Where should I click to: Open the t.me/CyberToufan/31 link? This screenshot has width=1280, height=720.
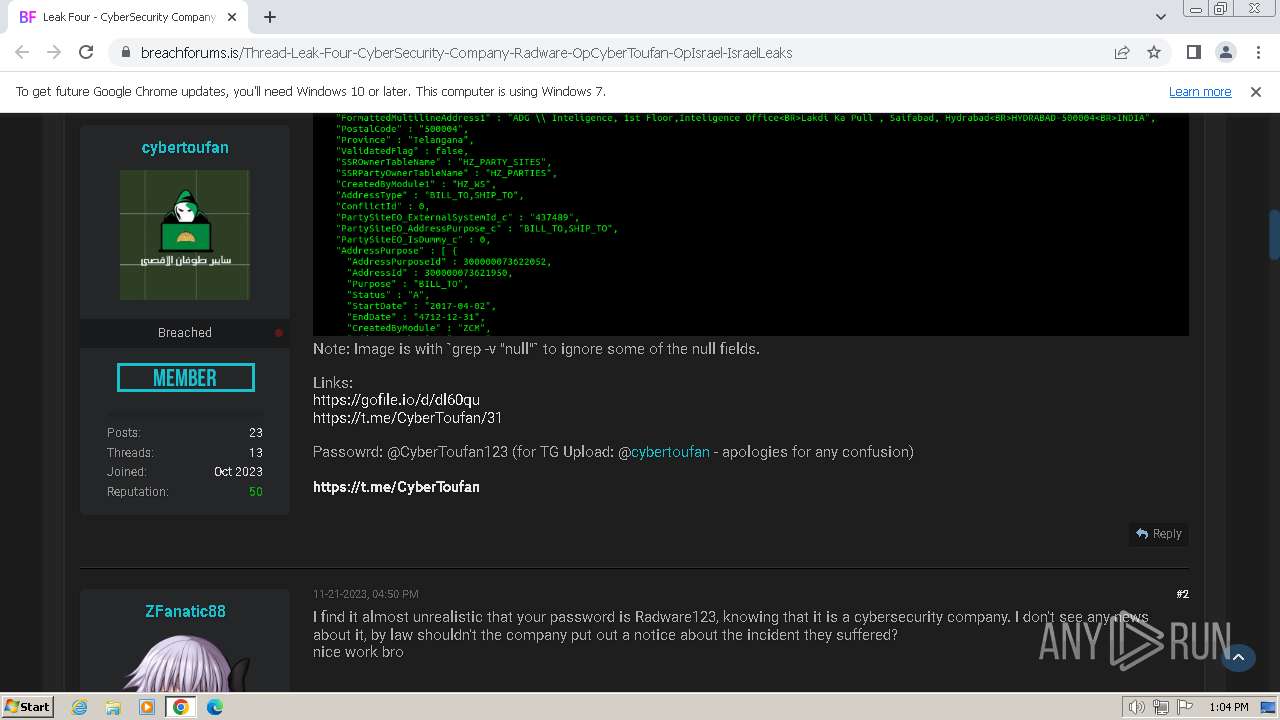(x=408, y=418)
